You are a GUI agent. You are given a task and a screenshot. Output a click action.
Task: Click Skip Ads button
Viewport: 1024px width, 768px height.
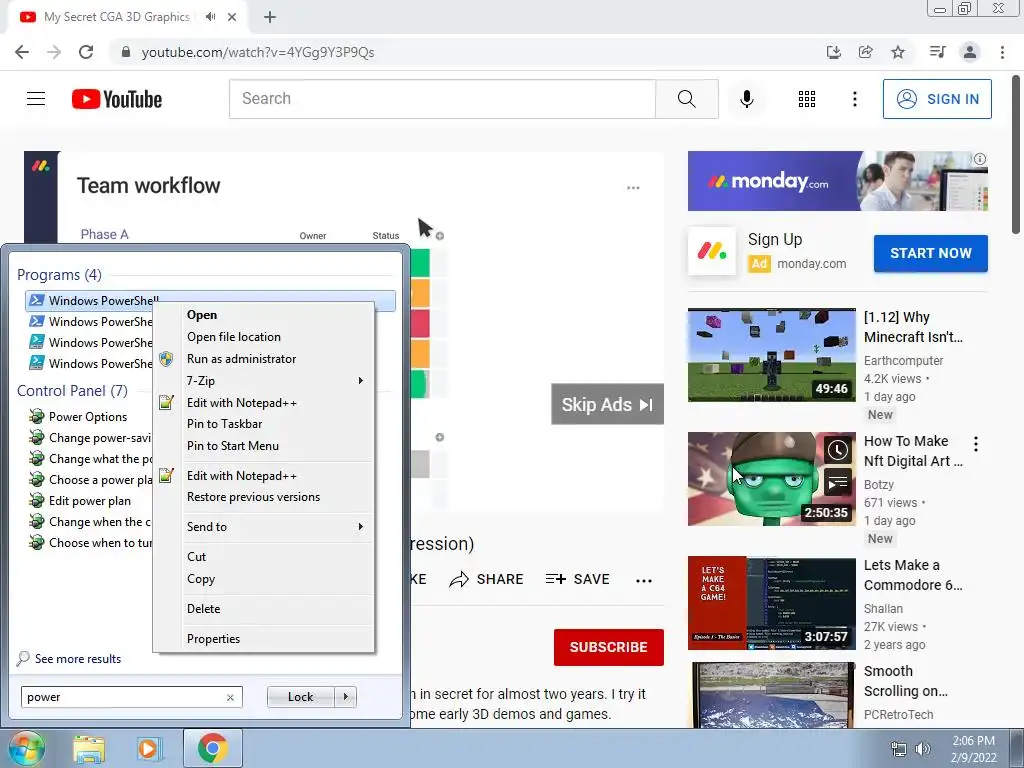[607, 404]
